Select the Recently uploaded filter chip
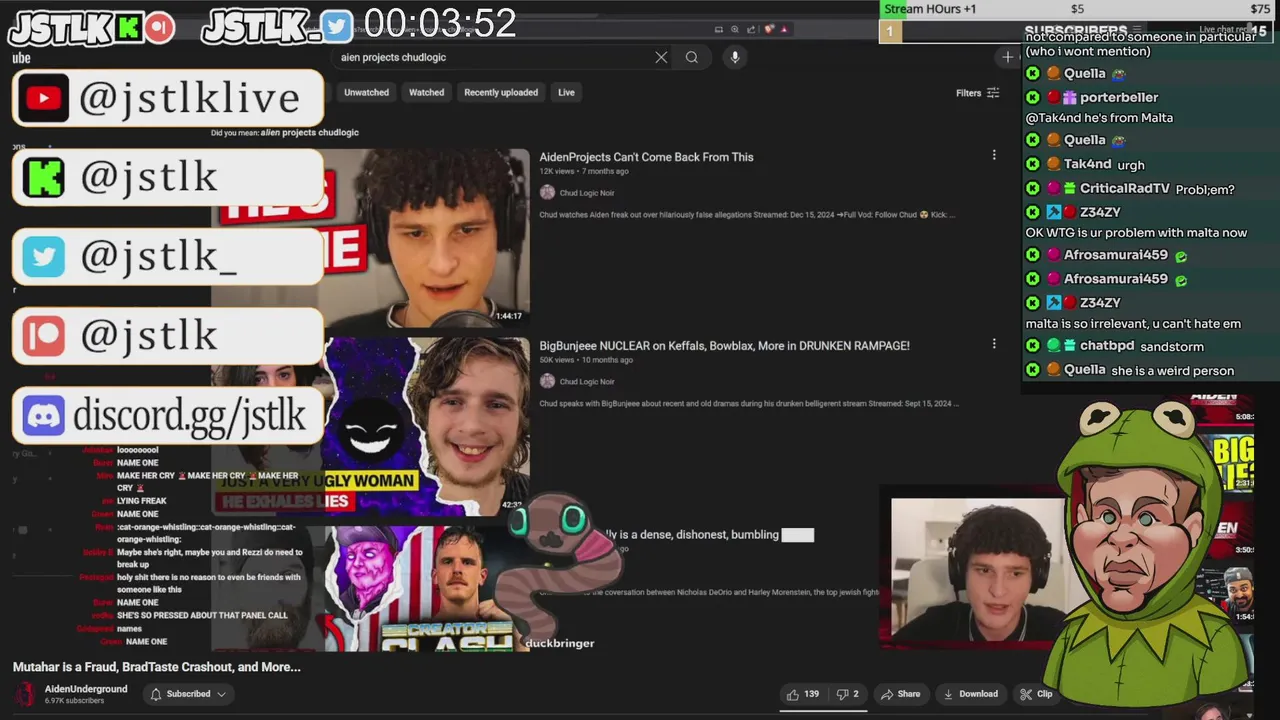1280x720 pixels. [x=501, y=92]
